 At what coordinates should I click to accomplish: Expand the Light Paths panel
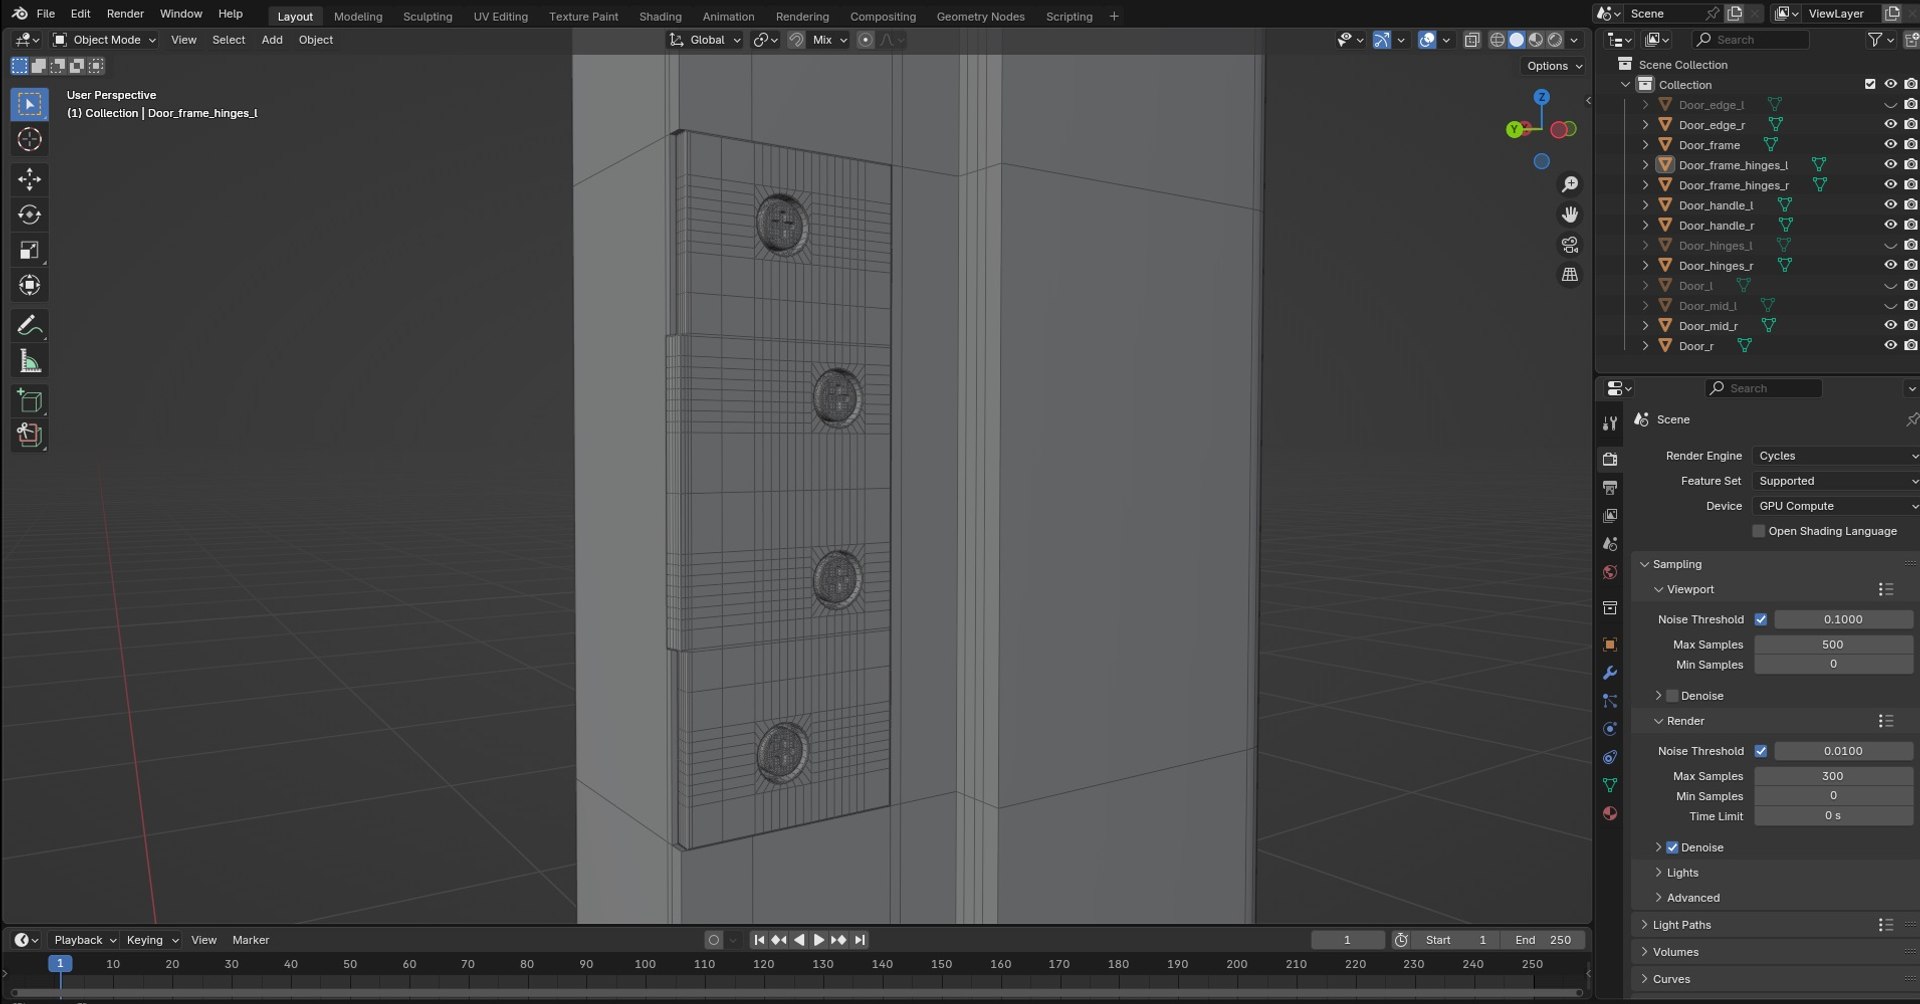[1681, 925]
